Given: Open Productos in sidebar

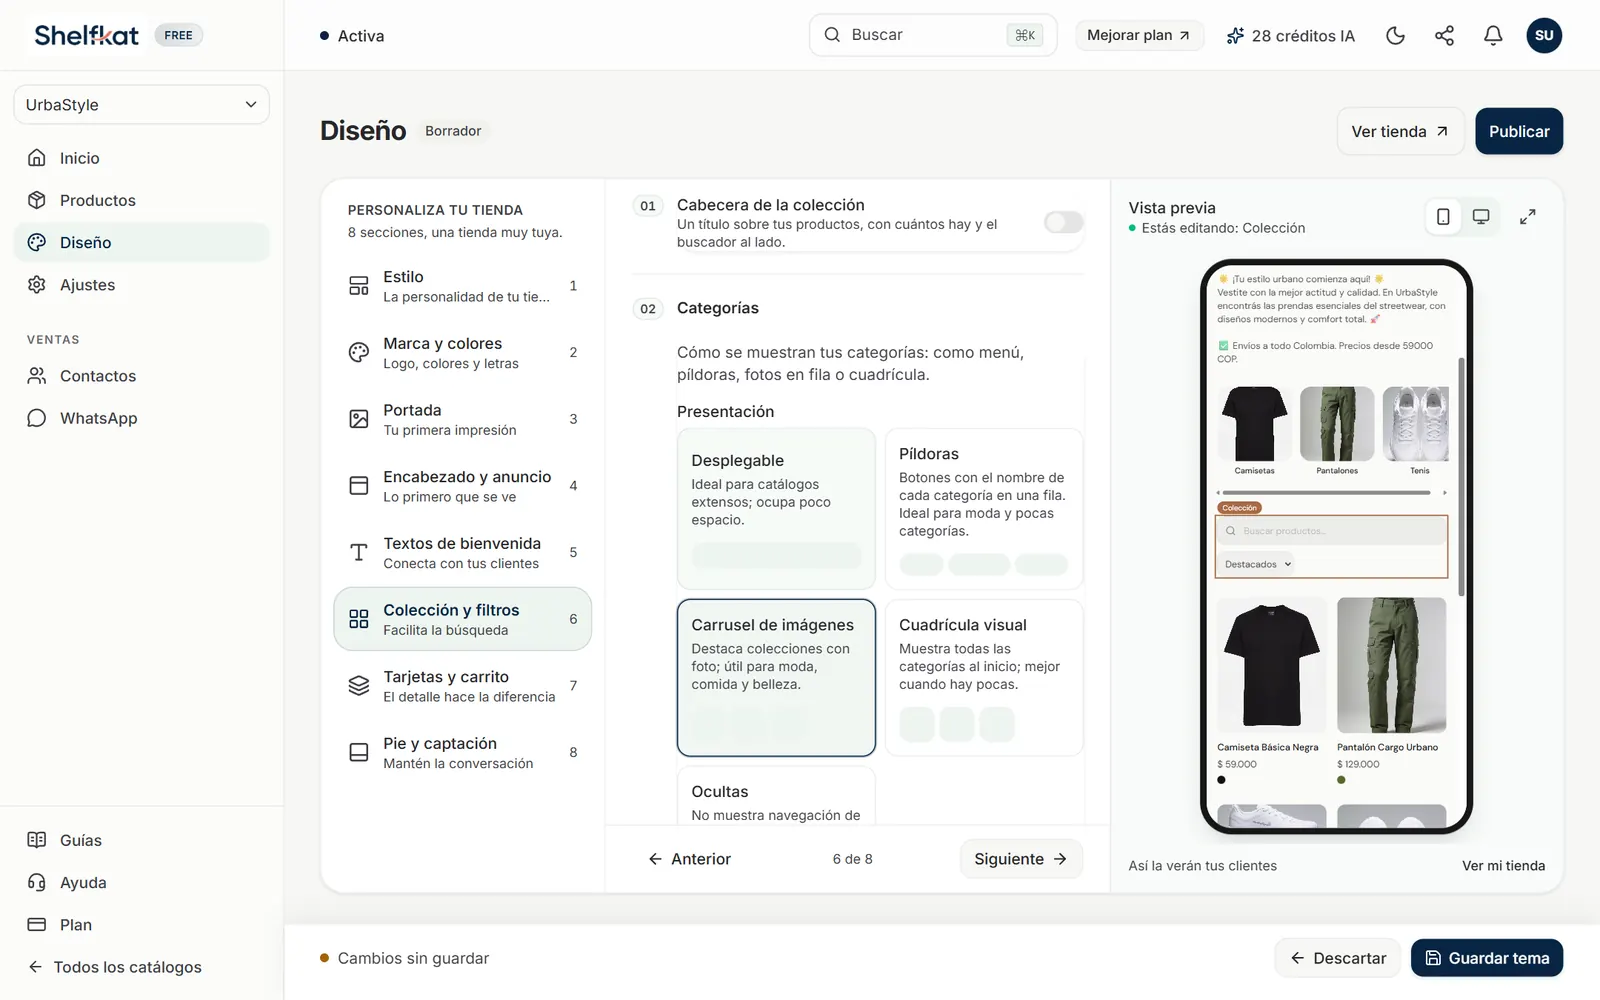Looking at the screenshot, I should 142,200.
